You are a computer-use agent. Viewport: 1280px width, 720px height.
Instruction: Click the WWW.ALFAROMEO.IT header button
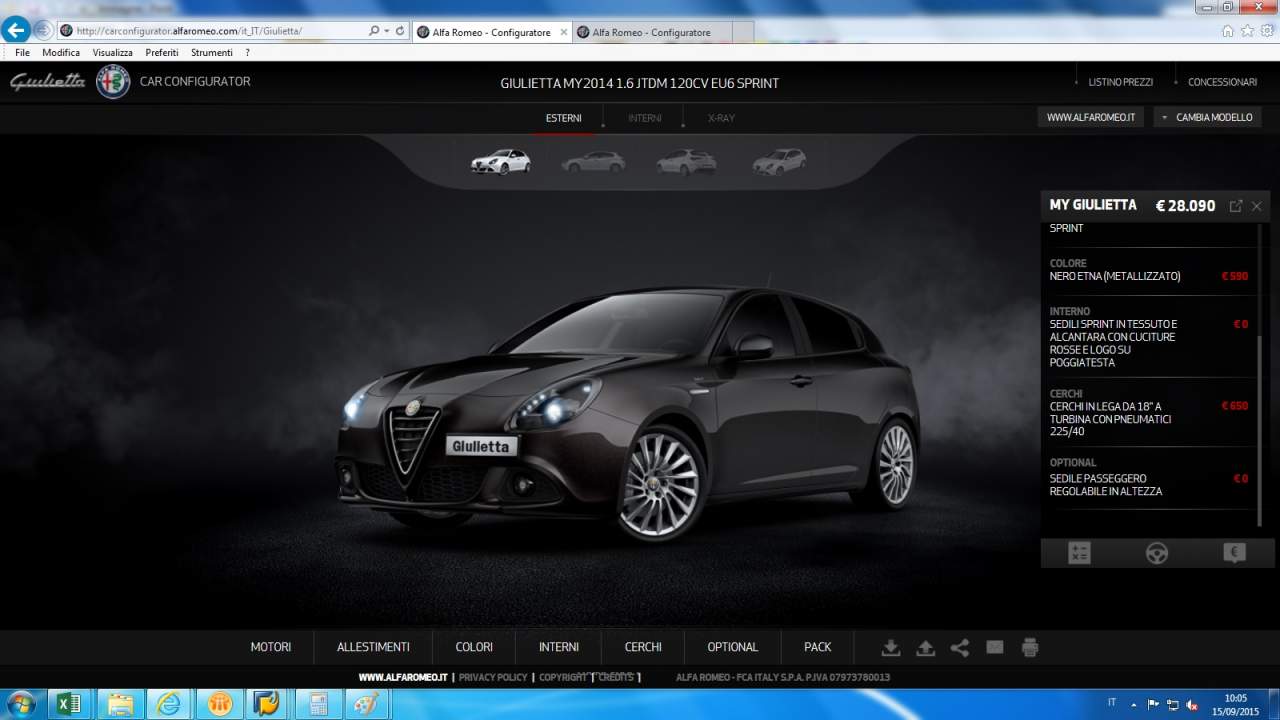(1091, 117)
